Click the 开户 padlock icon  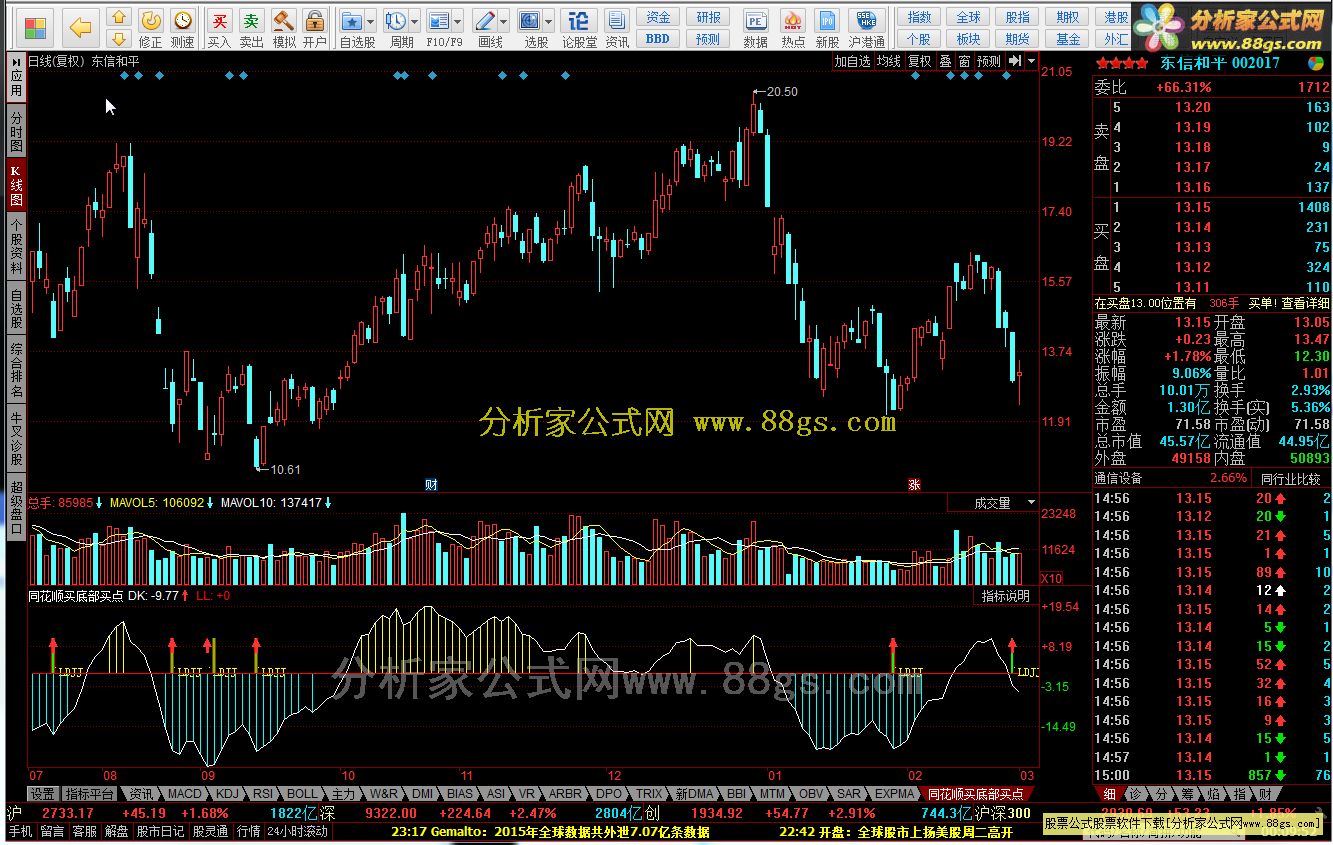[315, 28]
